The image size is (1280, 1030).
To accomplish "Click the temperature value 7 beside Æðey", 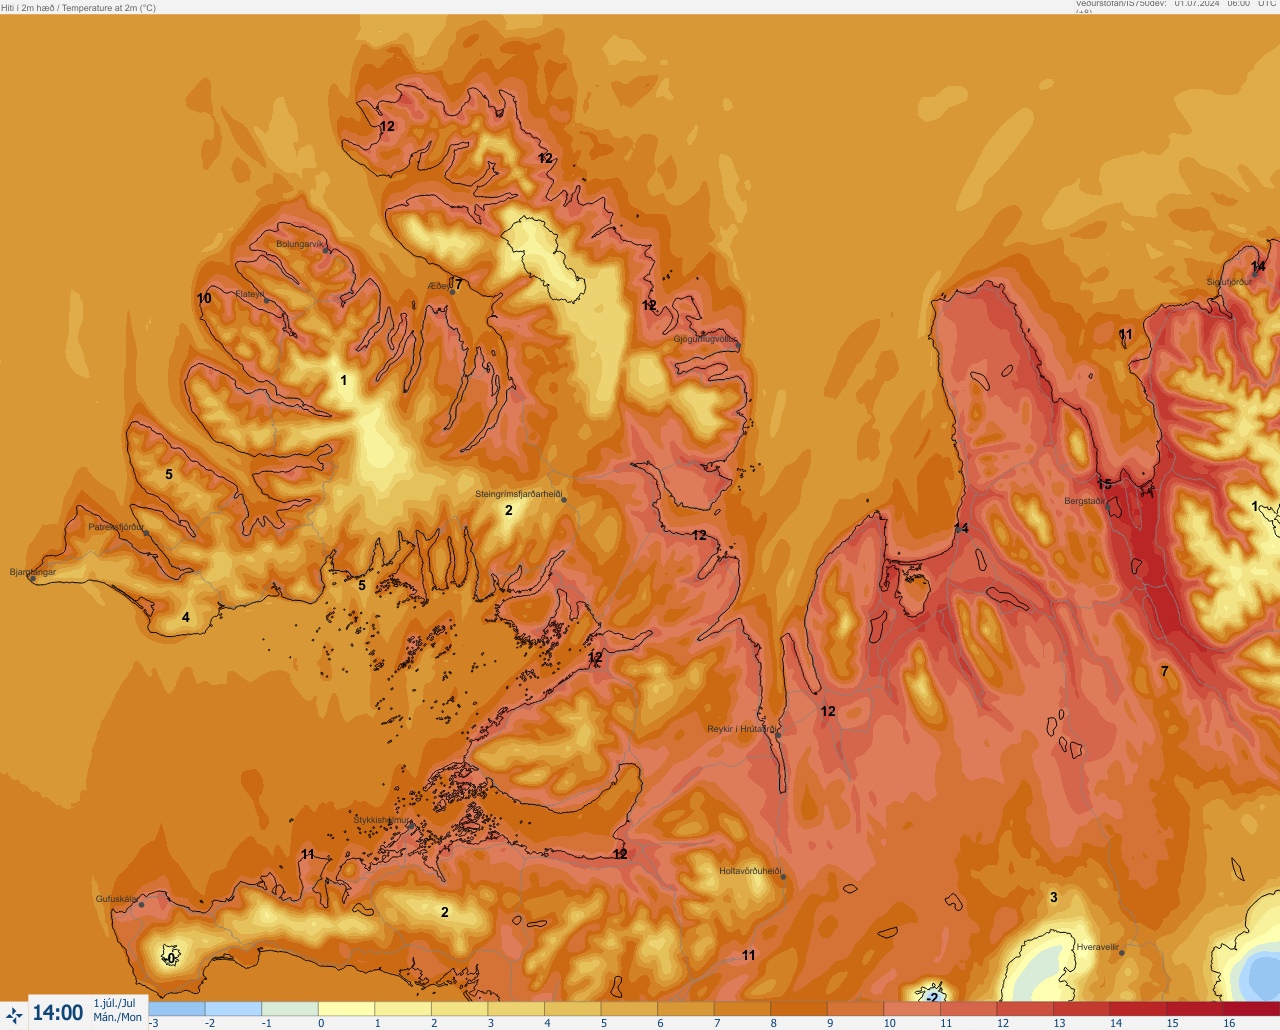I will click(x=458, y=284).
